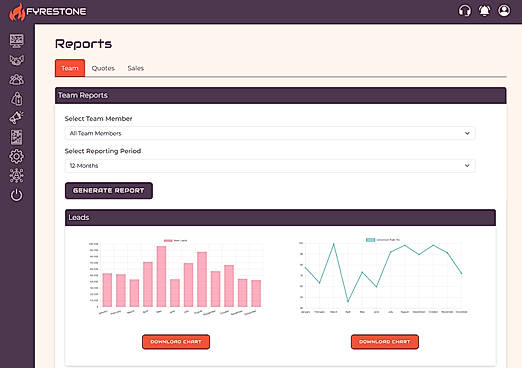Switch to the Quotes tab

pyautogui.click(x=103, y=68)
